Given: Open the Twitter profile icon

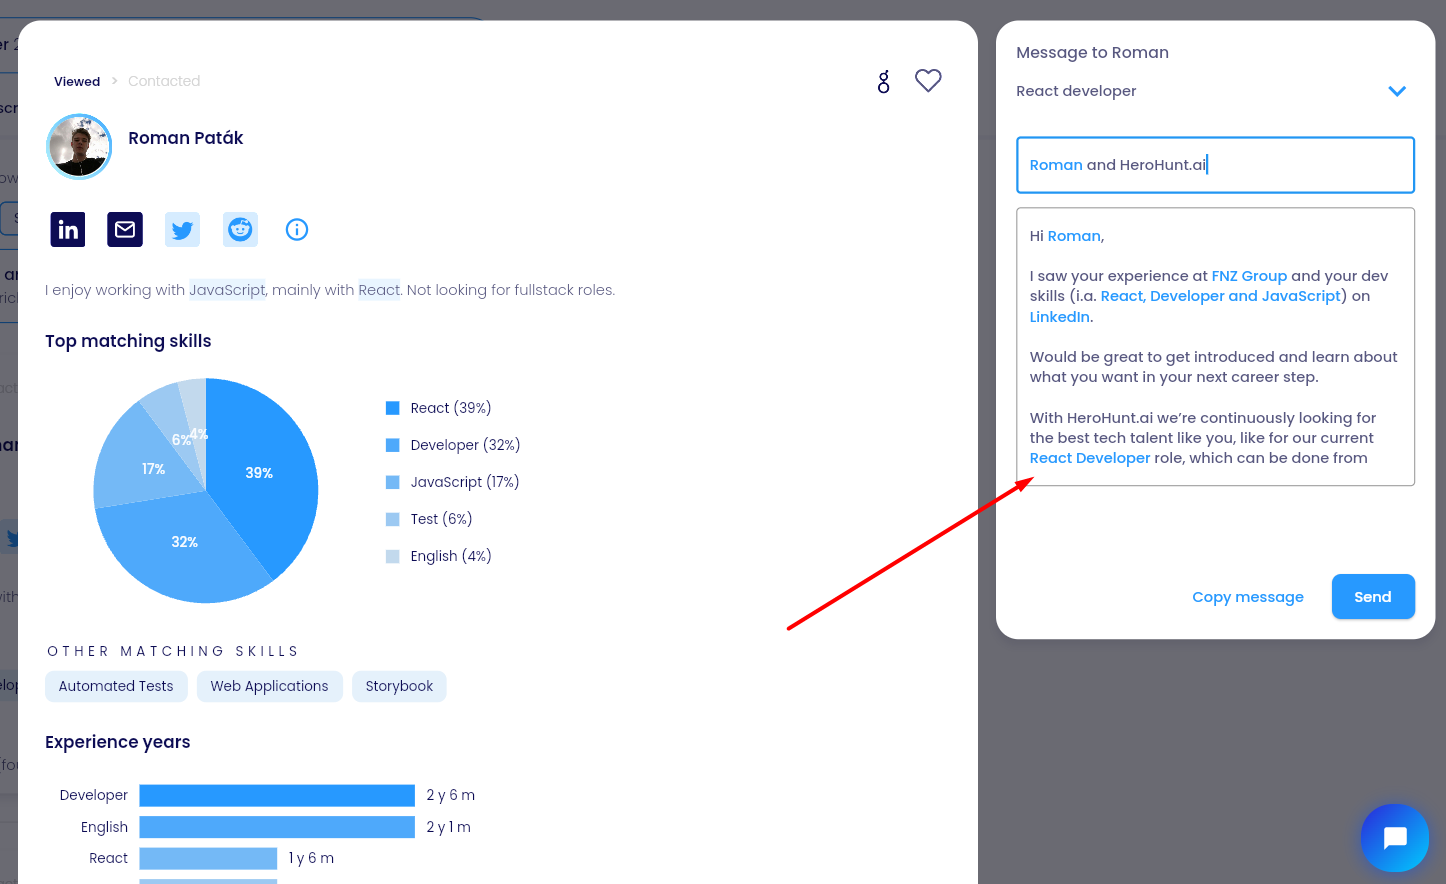Looking at the screenshot, I should [x=182, y=230].
